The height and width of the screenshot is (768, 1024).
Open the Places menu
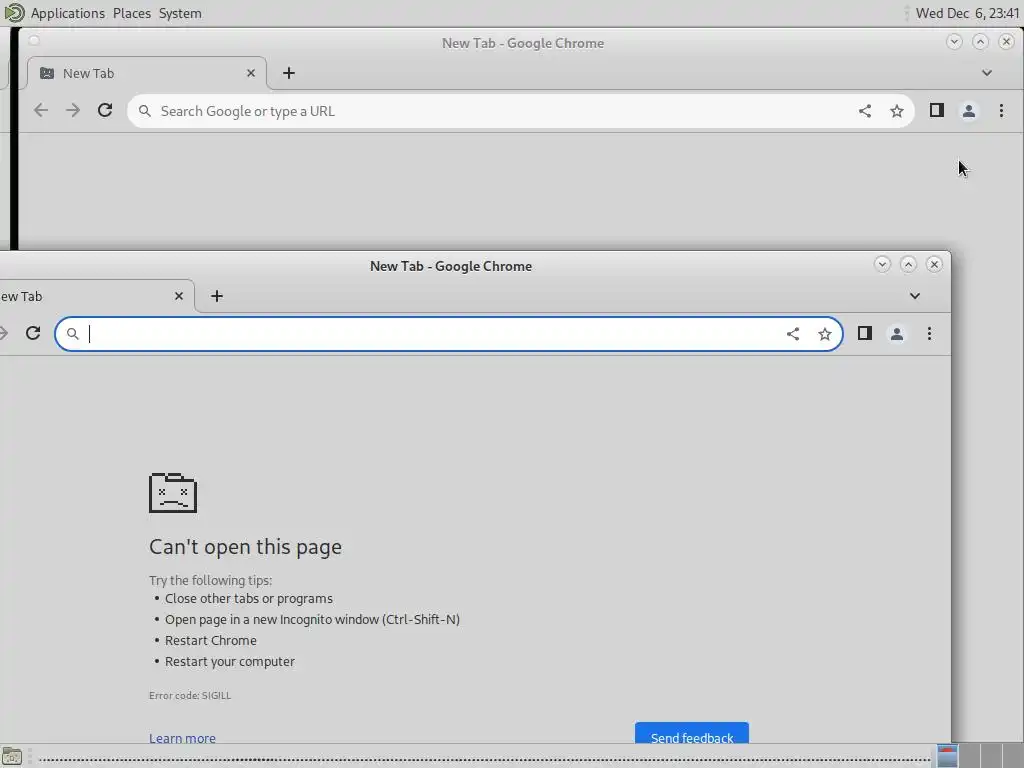(x=132, y=13)
